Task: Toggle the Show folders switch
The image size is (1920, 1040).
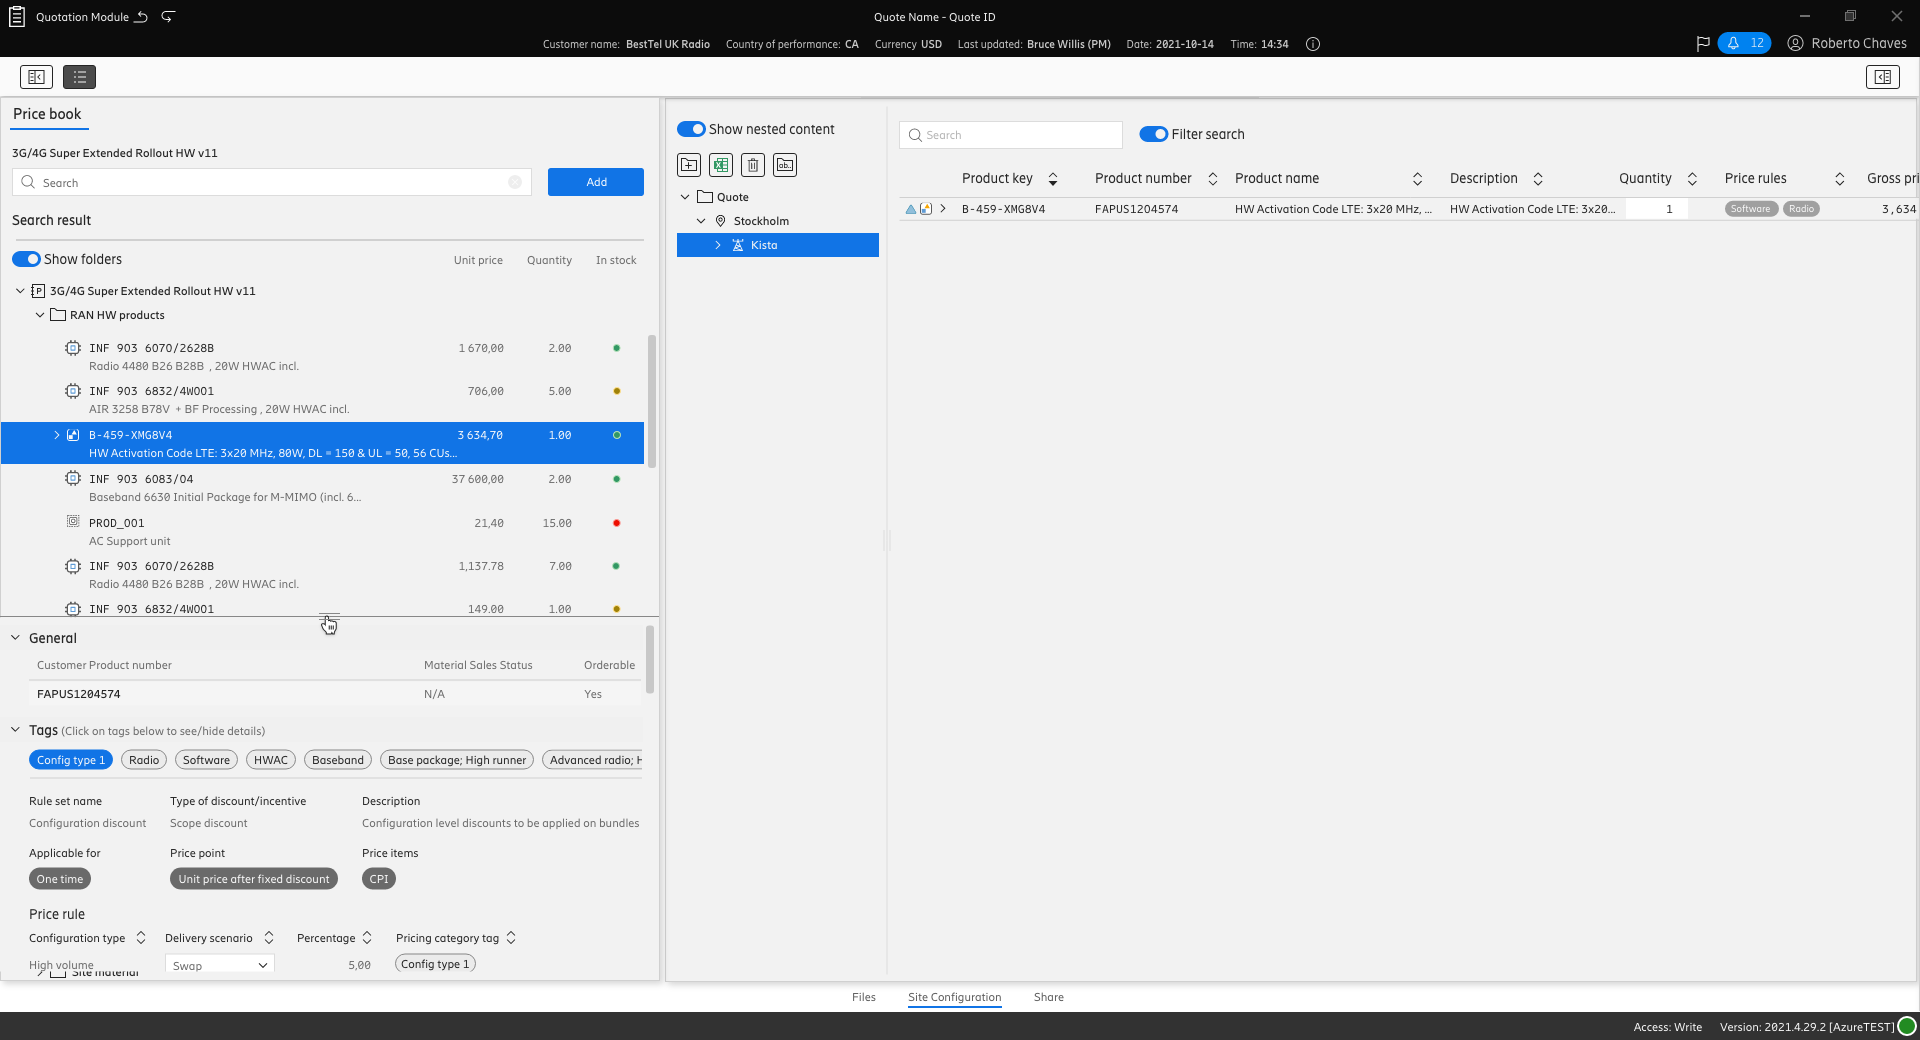Action: point(27,259)
